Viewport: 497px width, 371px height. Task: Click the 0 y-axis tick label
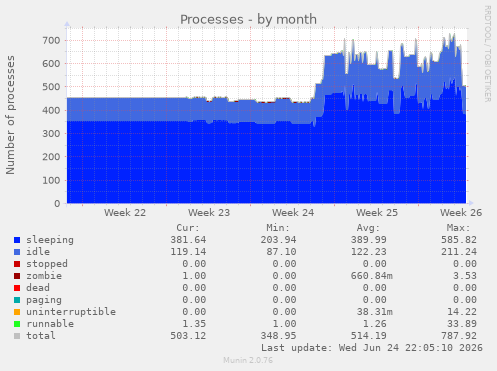pos(57,203)
